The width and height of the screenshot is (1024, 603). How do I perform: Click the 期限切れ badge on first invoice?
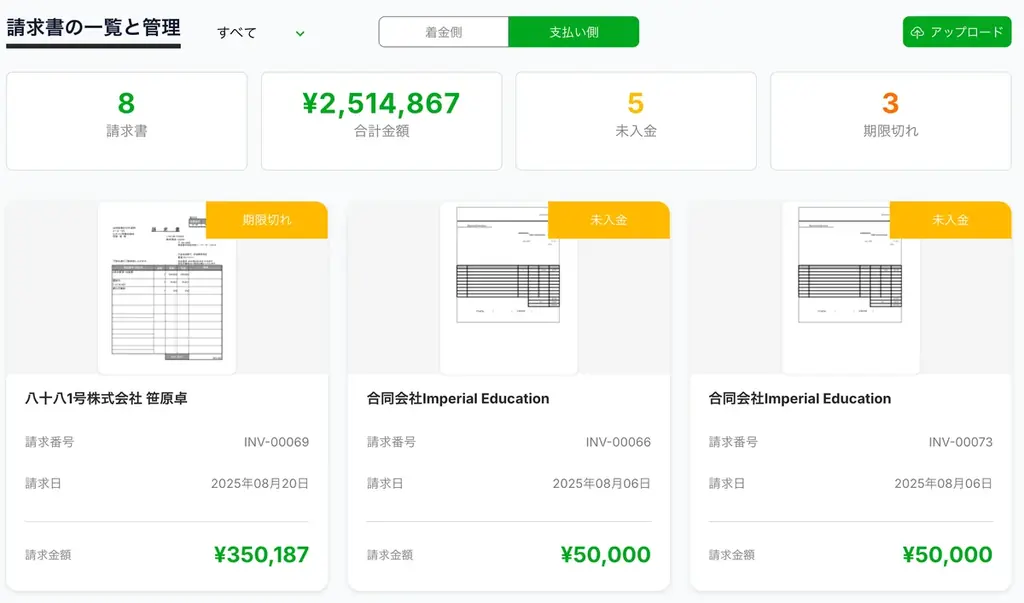click(267, 220)
